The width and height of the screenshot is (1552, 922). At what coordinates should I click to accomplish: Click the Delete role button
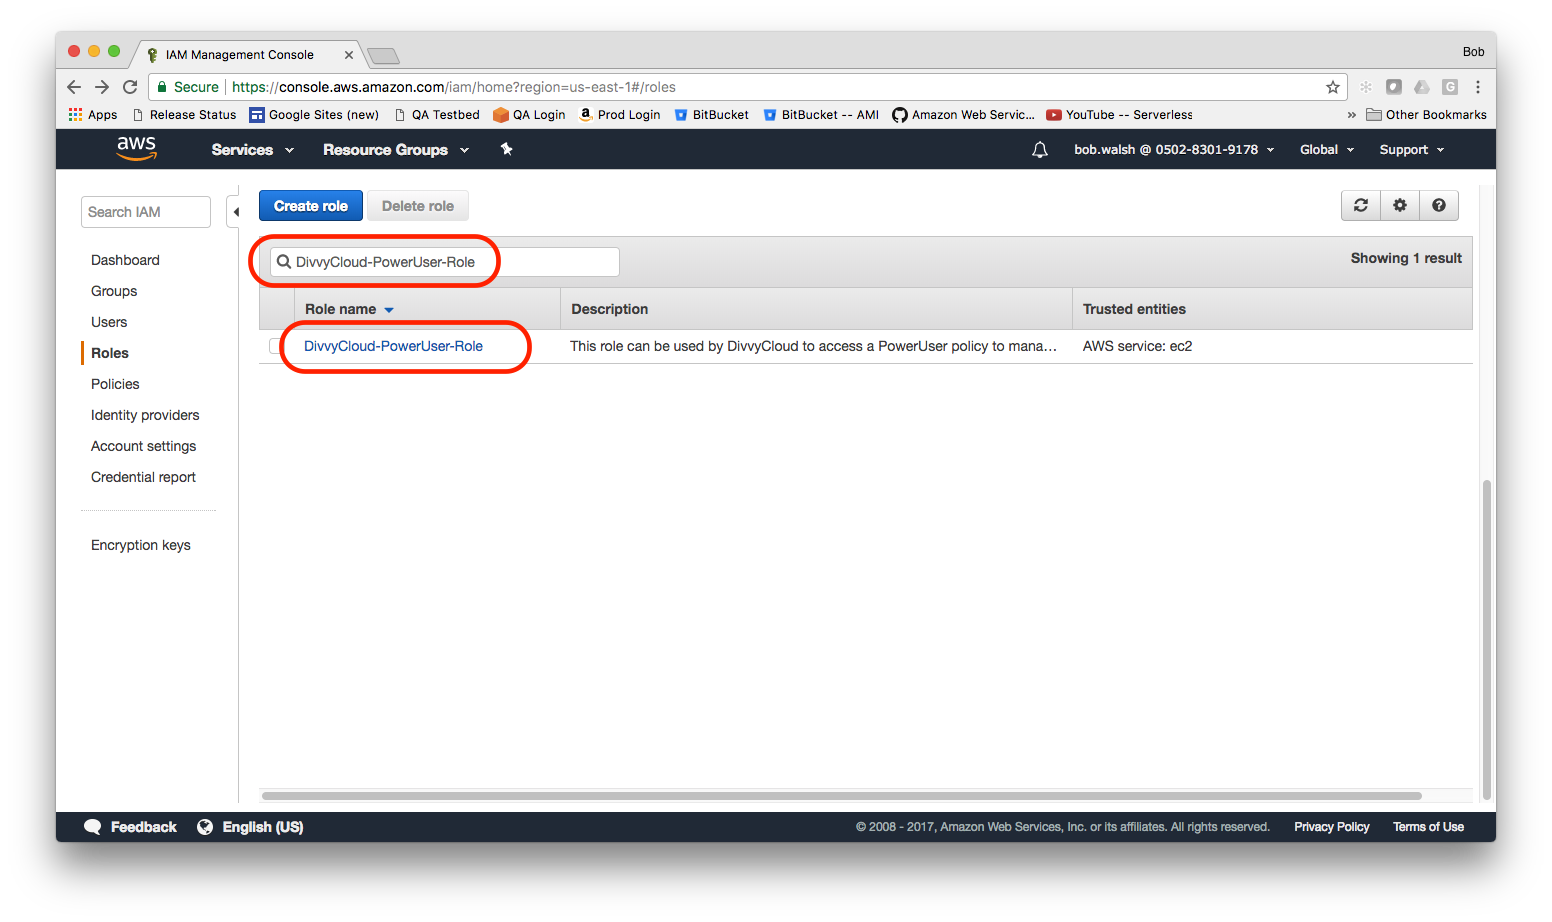[x=418, y=206]
